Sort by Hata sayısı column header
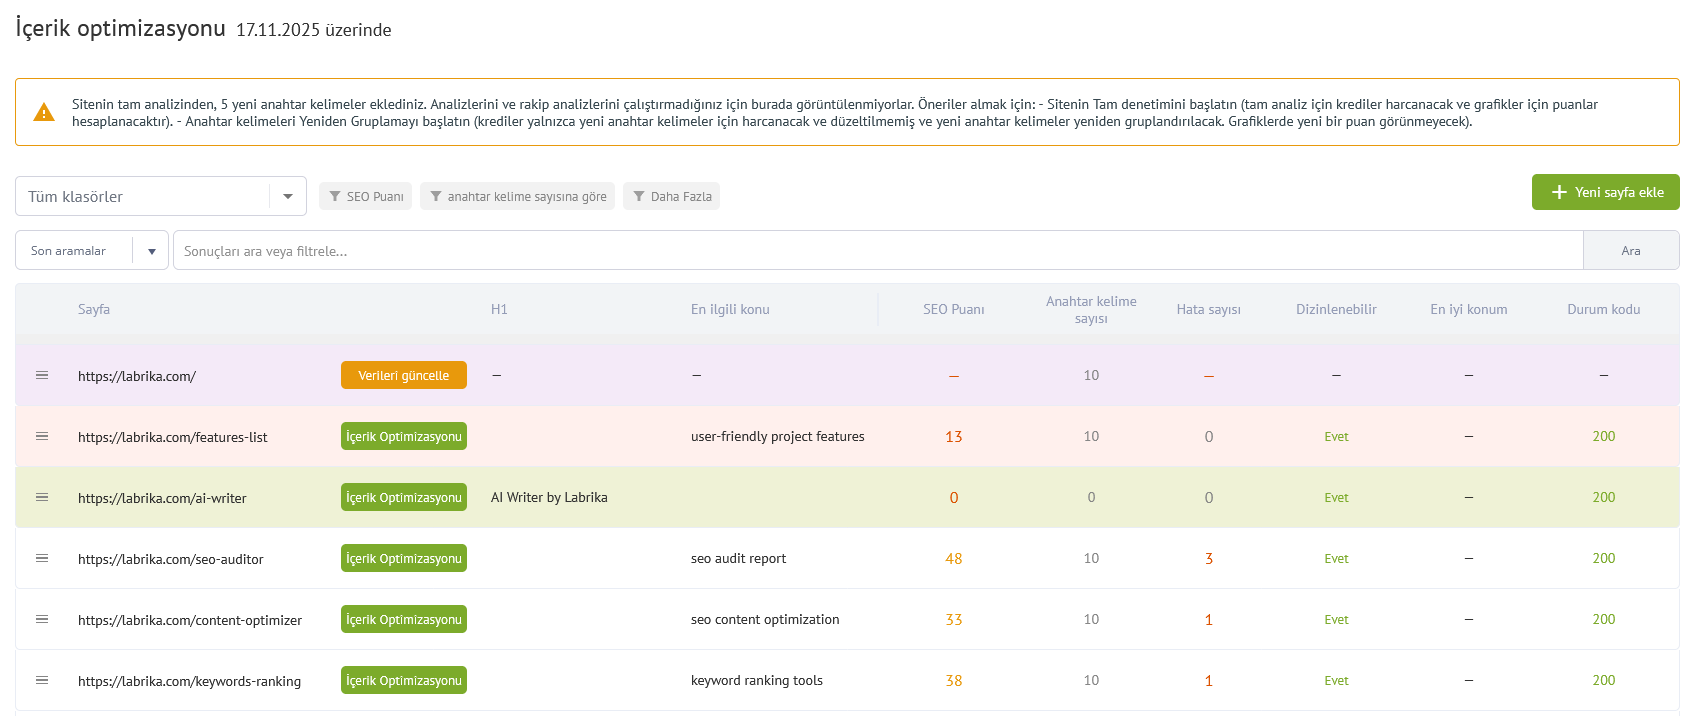 (1208, 309)
